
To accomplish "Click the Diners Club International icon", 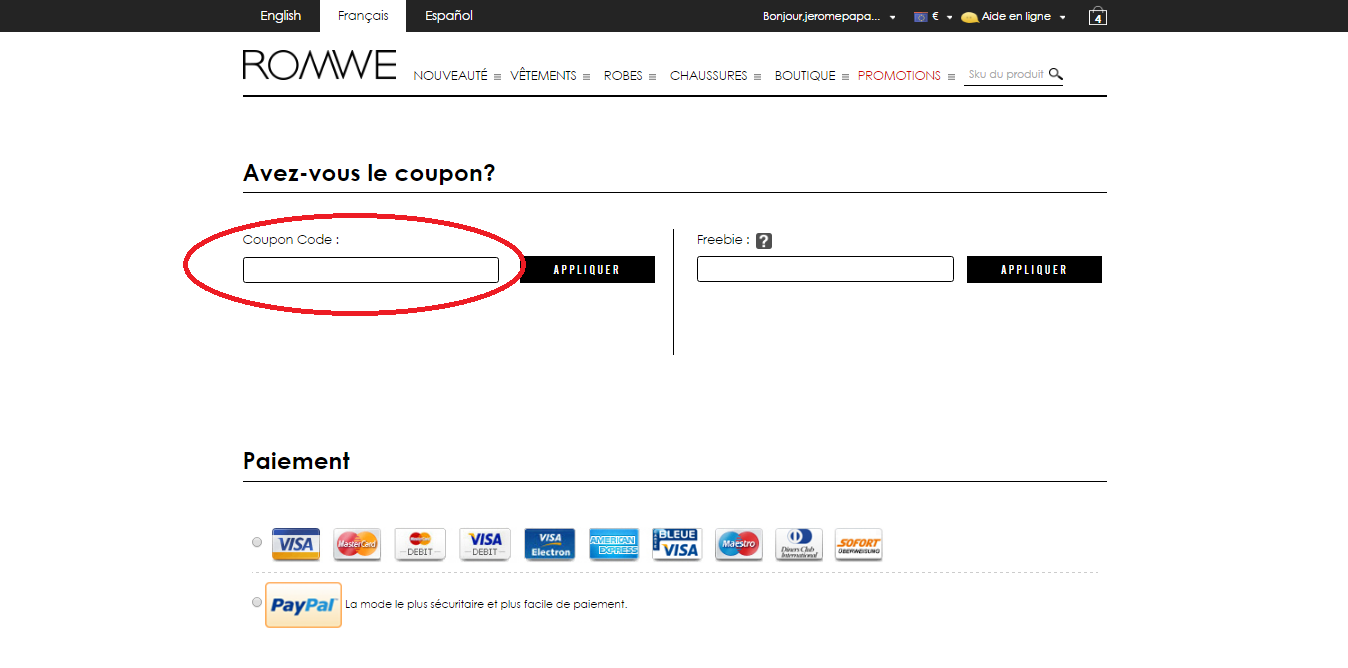I will click(798, 543).
